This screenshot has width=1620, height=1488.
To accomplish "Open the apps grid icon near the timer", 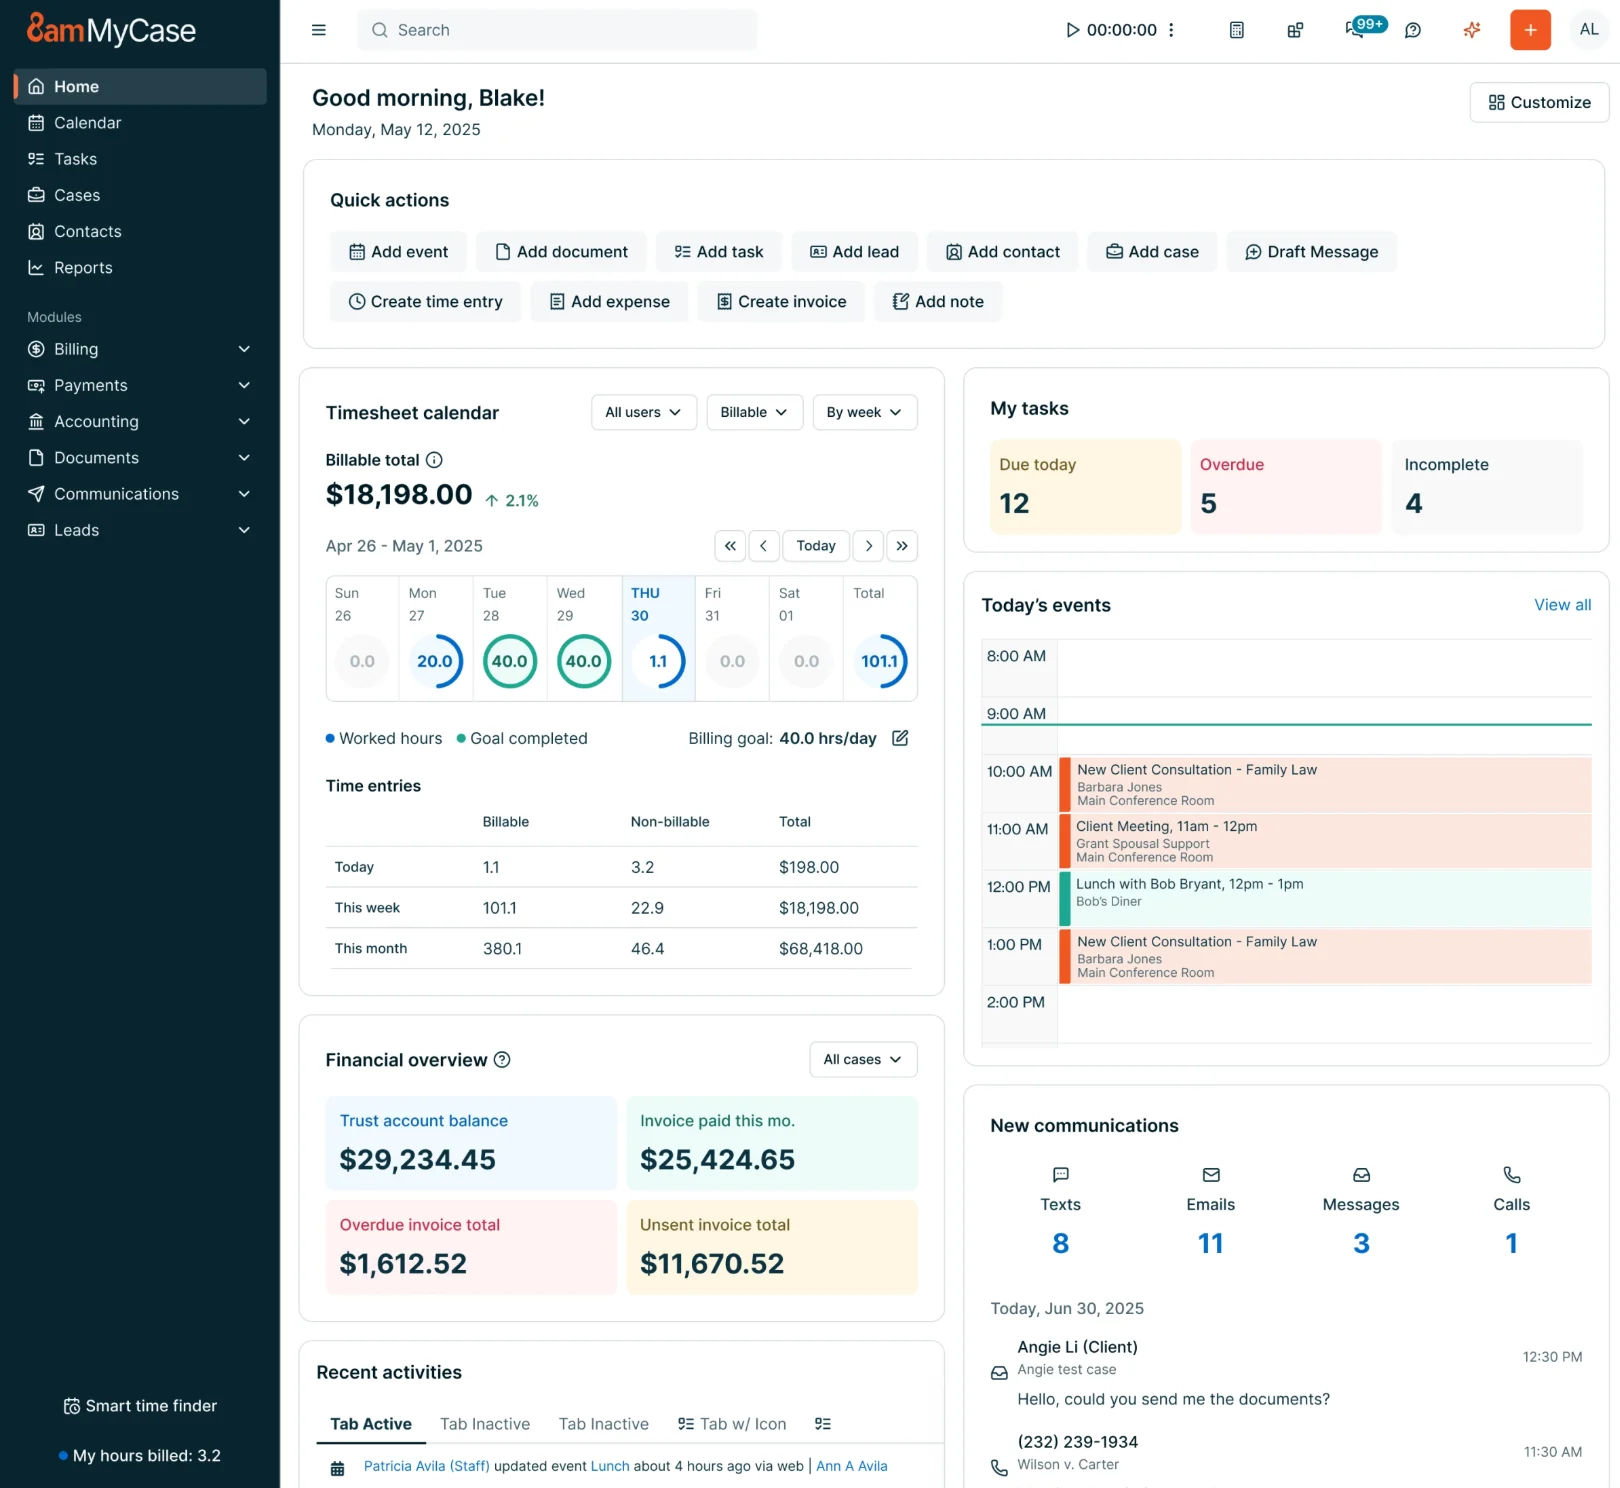I will (1294, 30).
